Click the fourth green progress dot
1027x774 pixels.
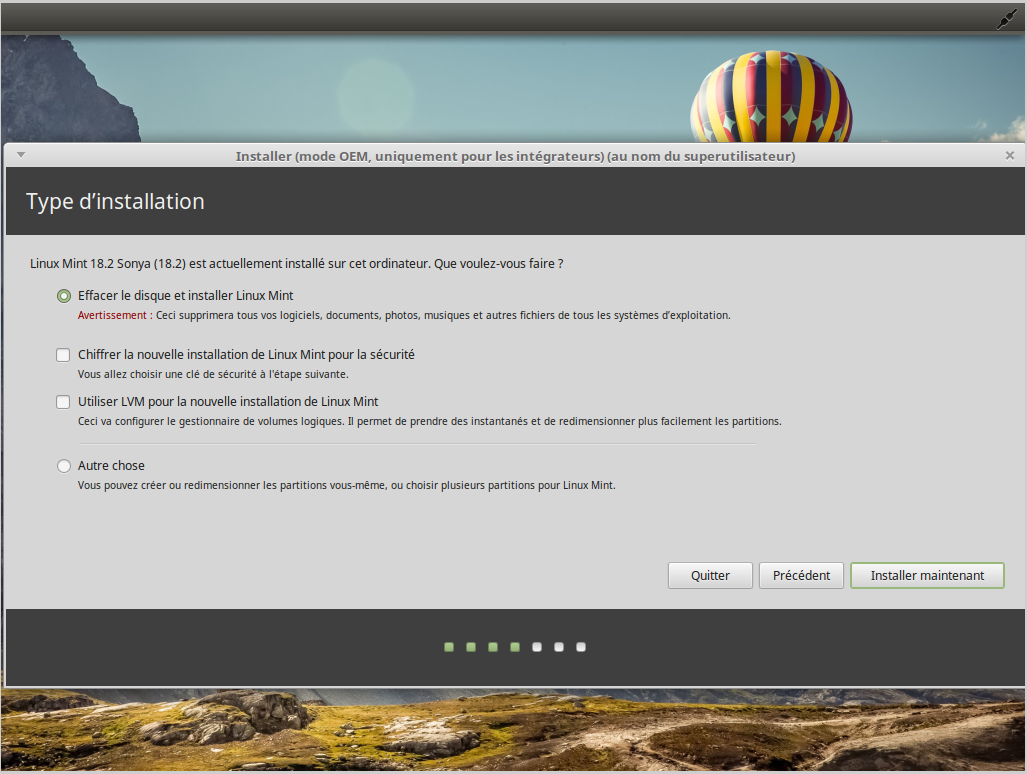[515, 647]
